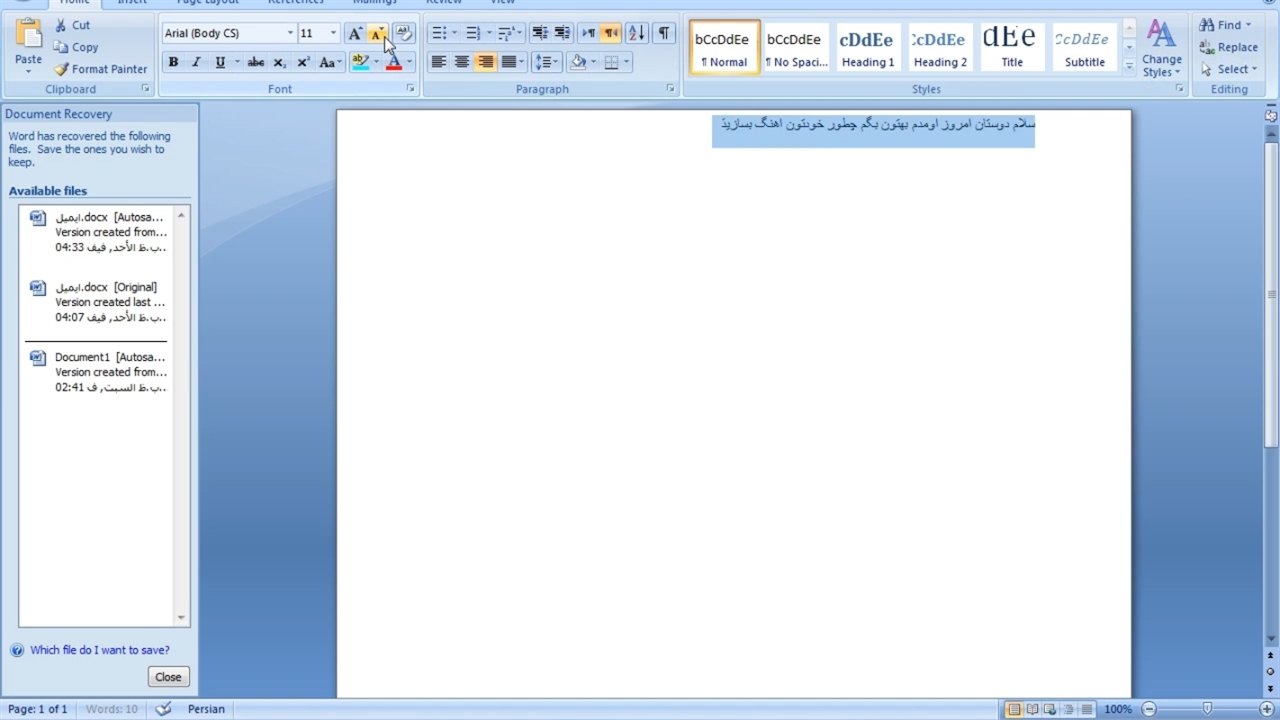Expand the Change Styles menu
This screenshot has height=720, width=1280.
pyautogui.click(x=1161, y=48)
